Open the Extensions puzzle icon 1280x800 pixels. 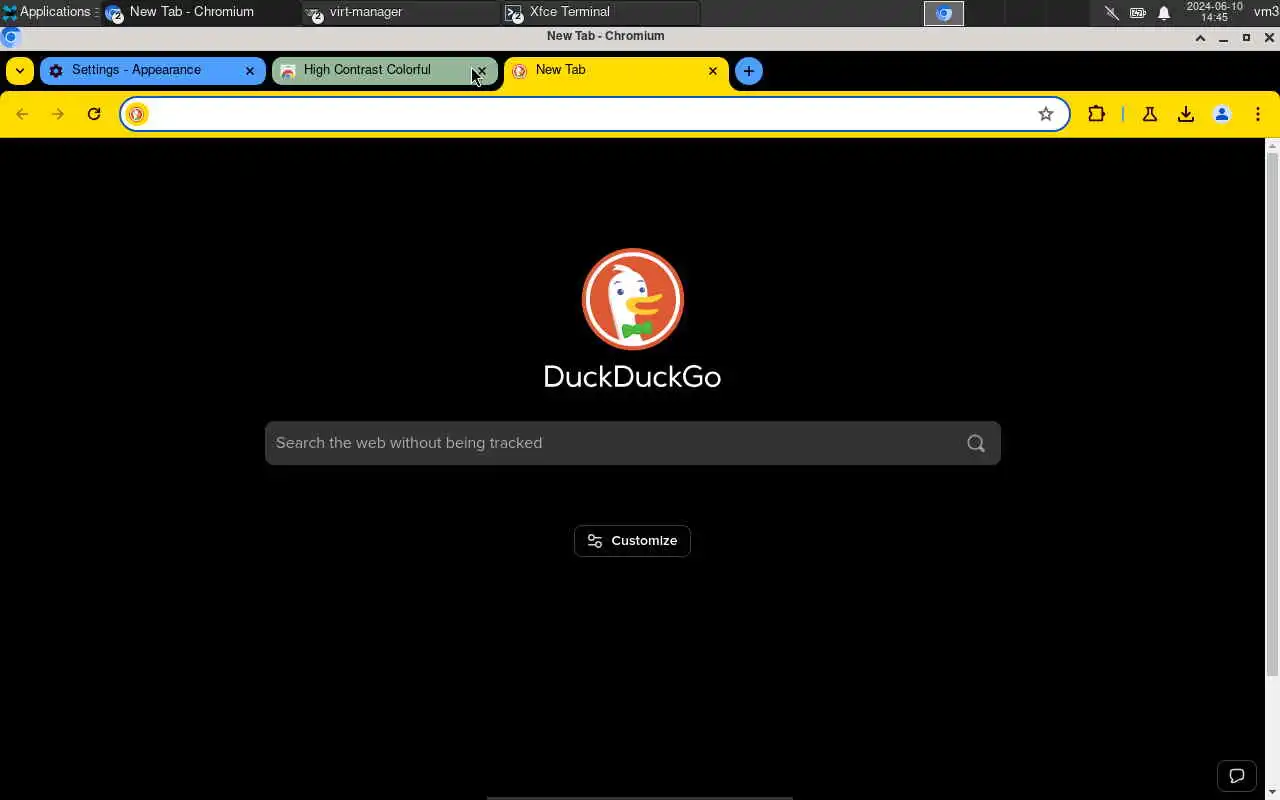coord(1097,114)
